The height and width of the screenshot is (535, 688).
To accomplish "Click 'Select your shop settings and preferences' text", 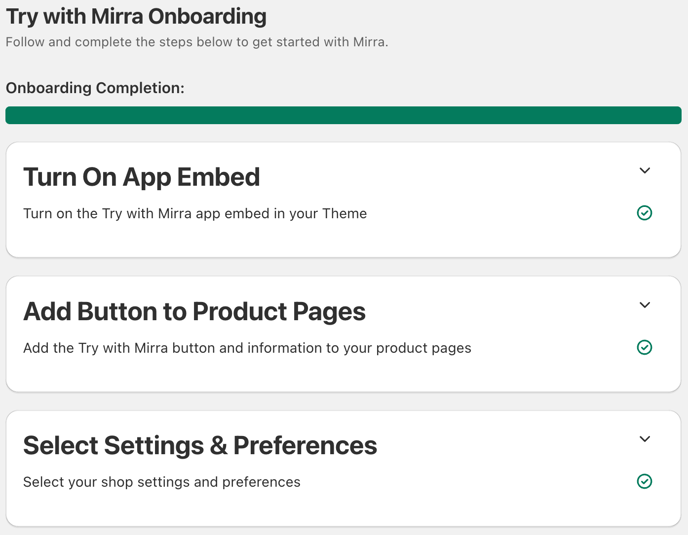I will coord(161,481).
